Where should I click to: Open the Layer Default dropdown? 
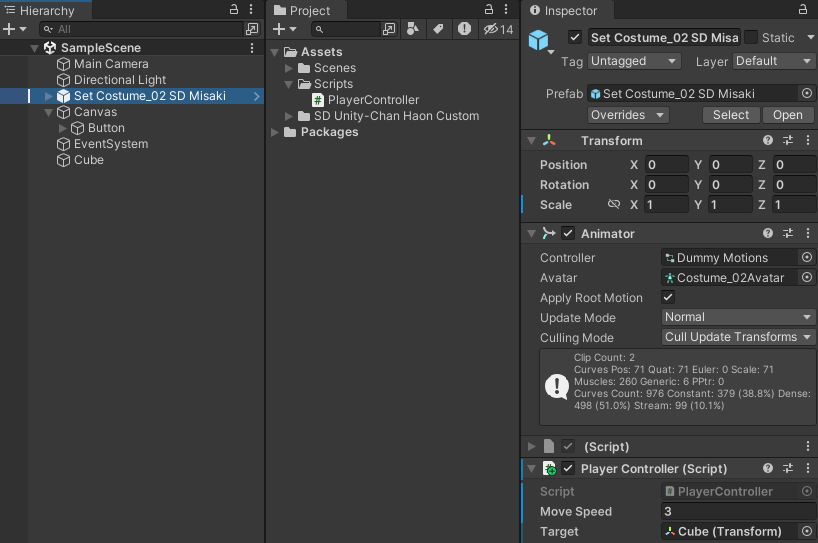tap(773, 61)
